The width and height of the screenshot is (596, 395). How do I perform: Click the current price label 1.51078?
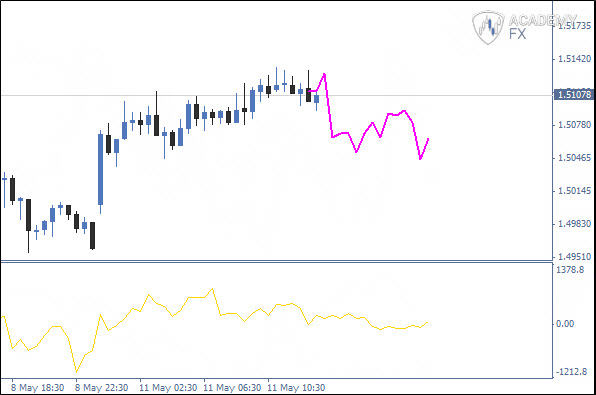574,94
